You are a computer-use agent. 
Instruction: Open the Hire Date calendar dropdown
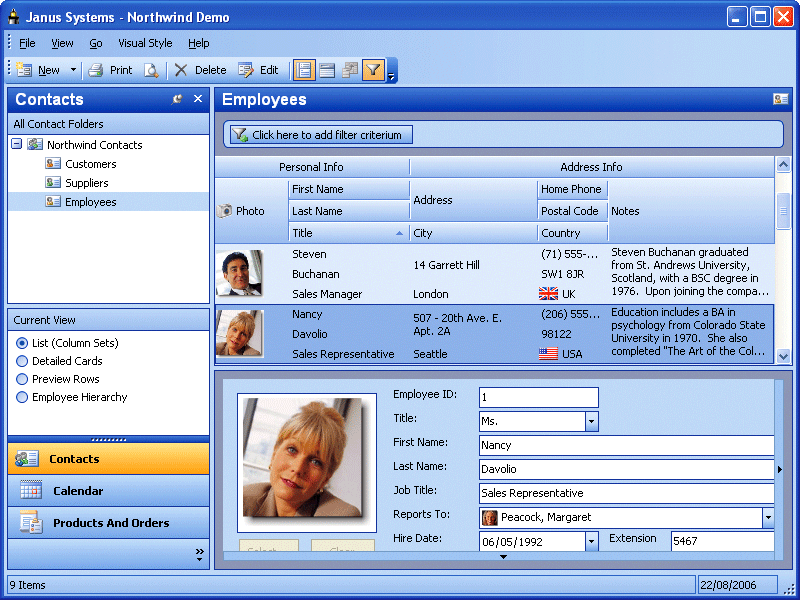pyautogui.click(x=592, y=541)
